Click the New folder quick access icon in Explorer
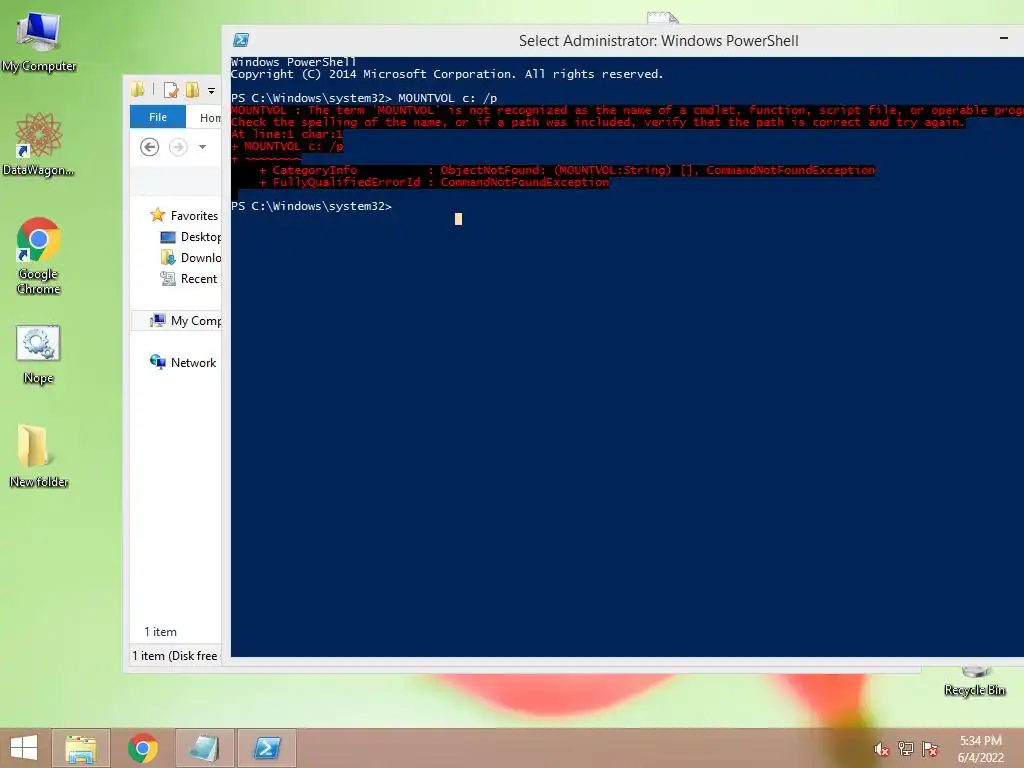 [x=192, y=90]
